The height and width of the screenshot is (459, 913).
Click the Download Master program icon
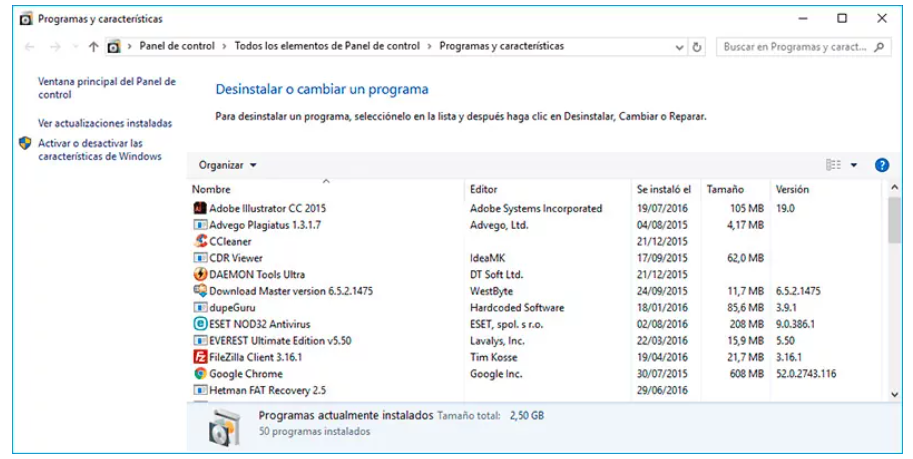tap(200, 290)
